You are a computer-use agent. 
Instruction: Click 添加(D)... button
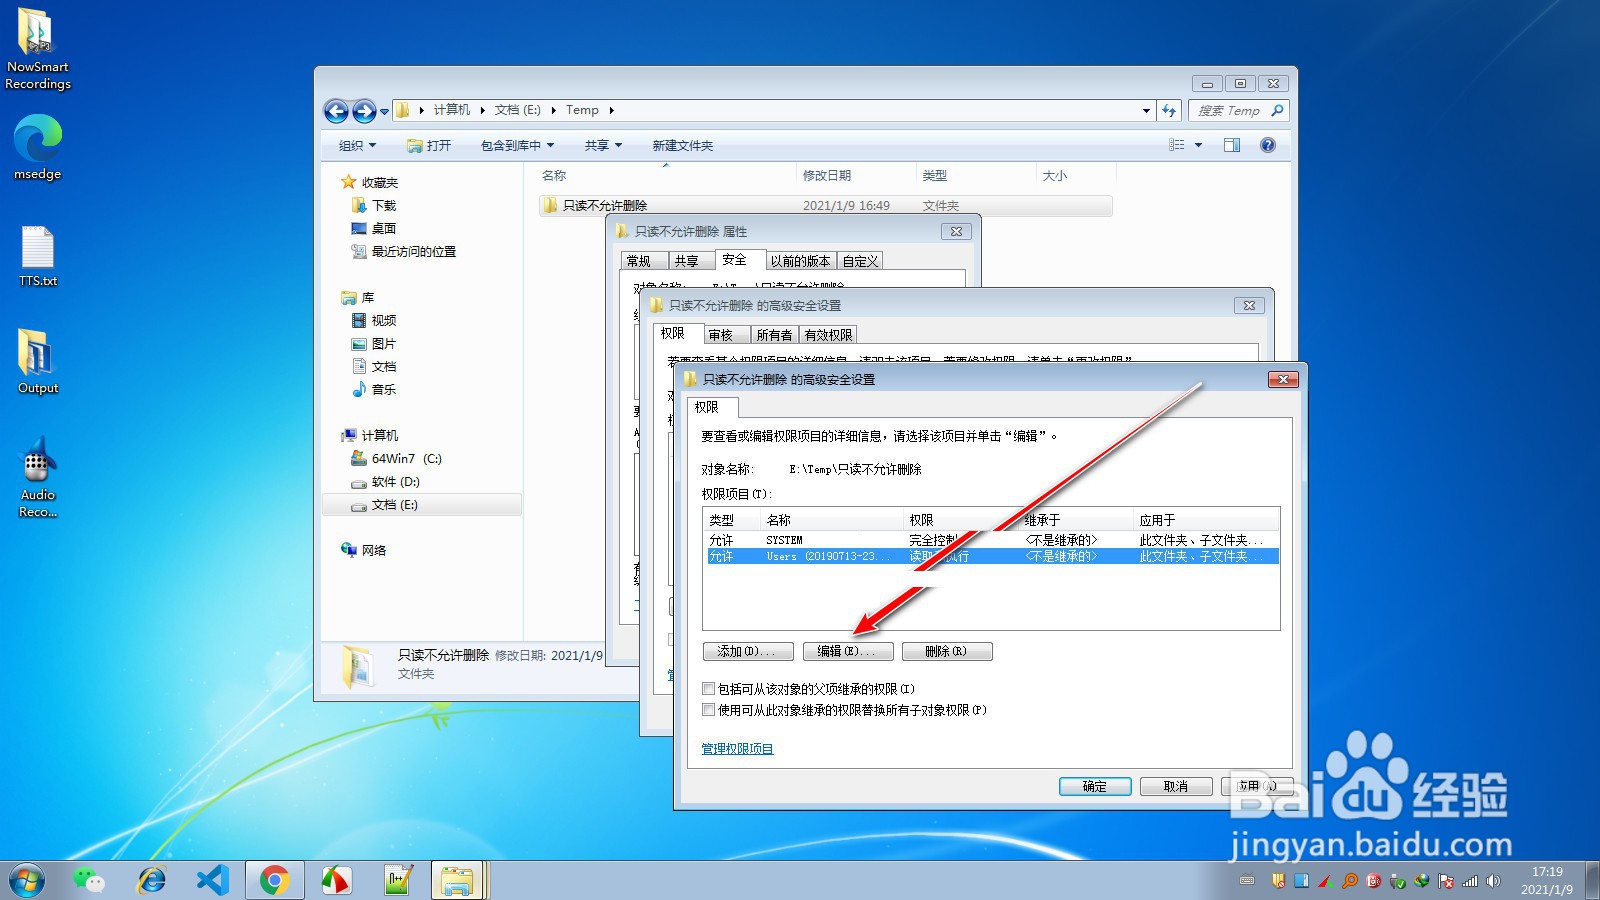748,651
